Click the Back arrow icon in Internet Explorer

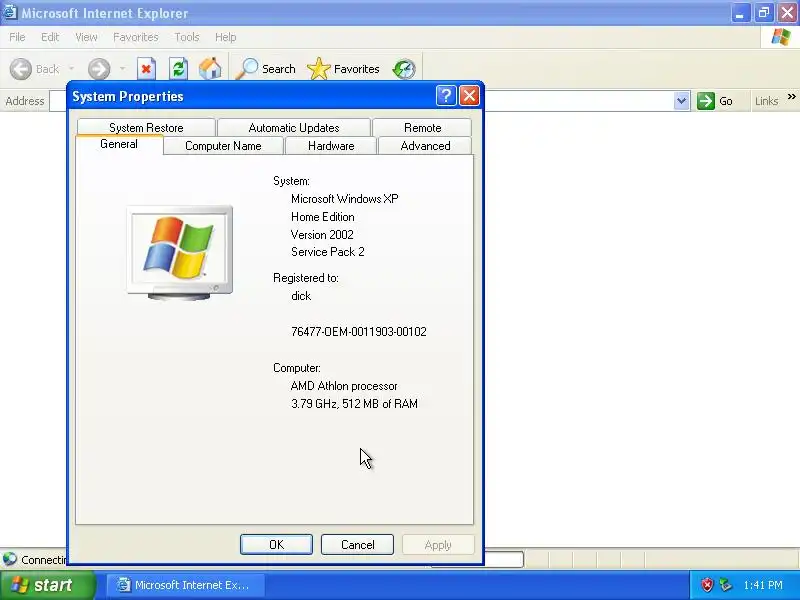21,69
